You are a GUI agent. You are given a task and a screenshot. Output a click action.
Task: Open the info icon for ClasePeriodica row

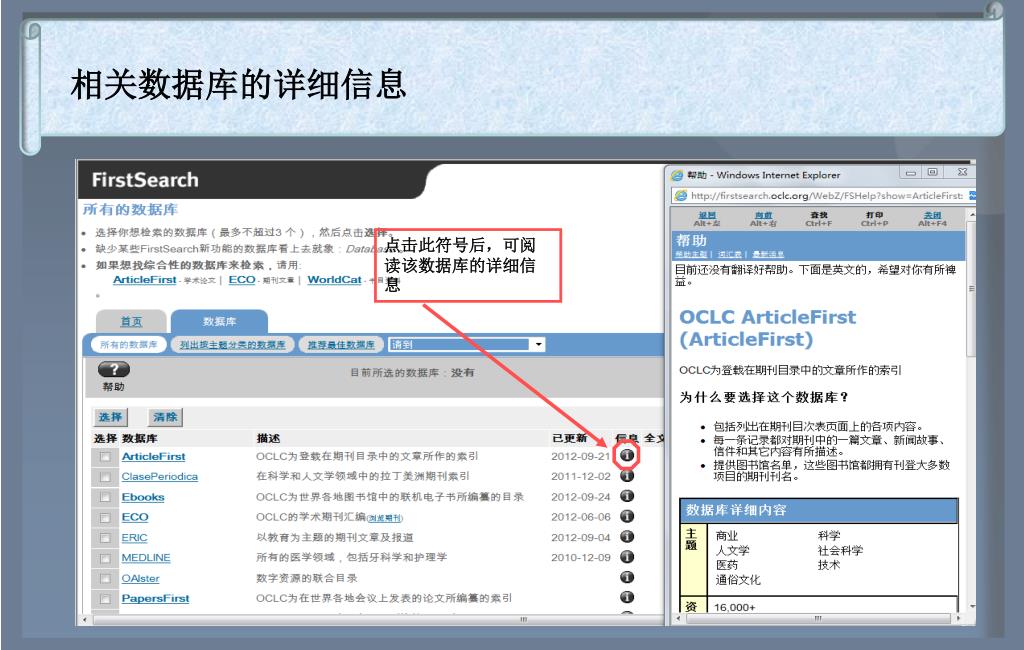tap(627, 476)
